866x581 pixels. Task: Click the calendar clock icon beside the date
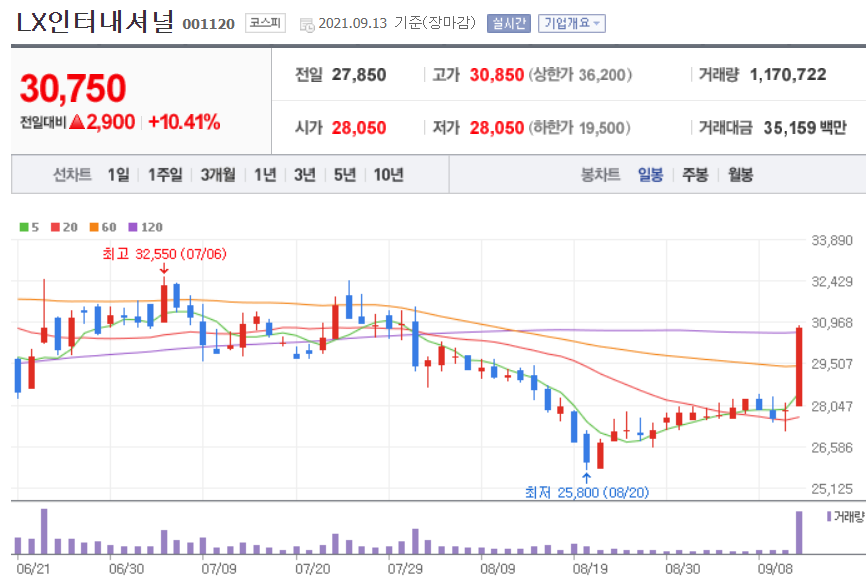tap(307, 25)
